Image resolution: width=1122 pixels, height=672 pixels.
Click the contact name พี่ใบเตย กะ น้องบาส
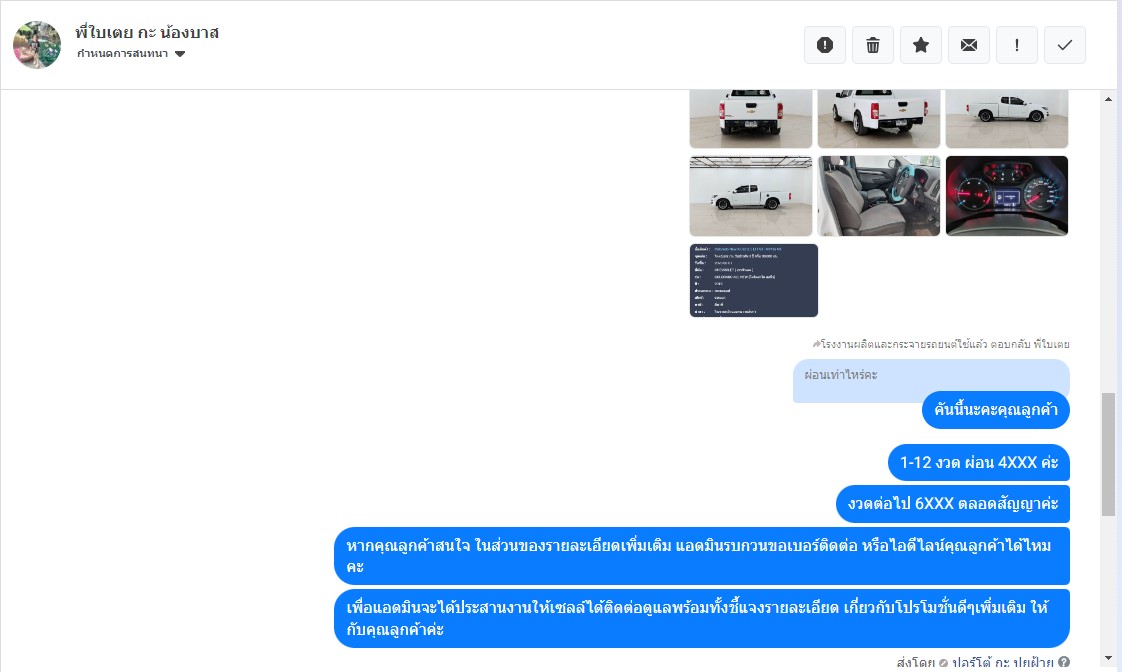tap(147, 32)
